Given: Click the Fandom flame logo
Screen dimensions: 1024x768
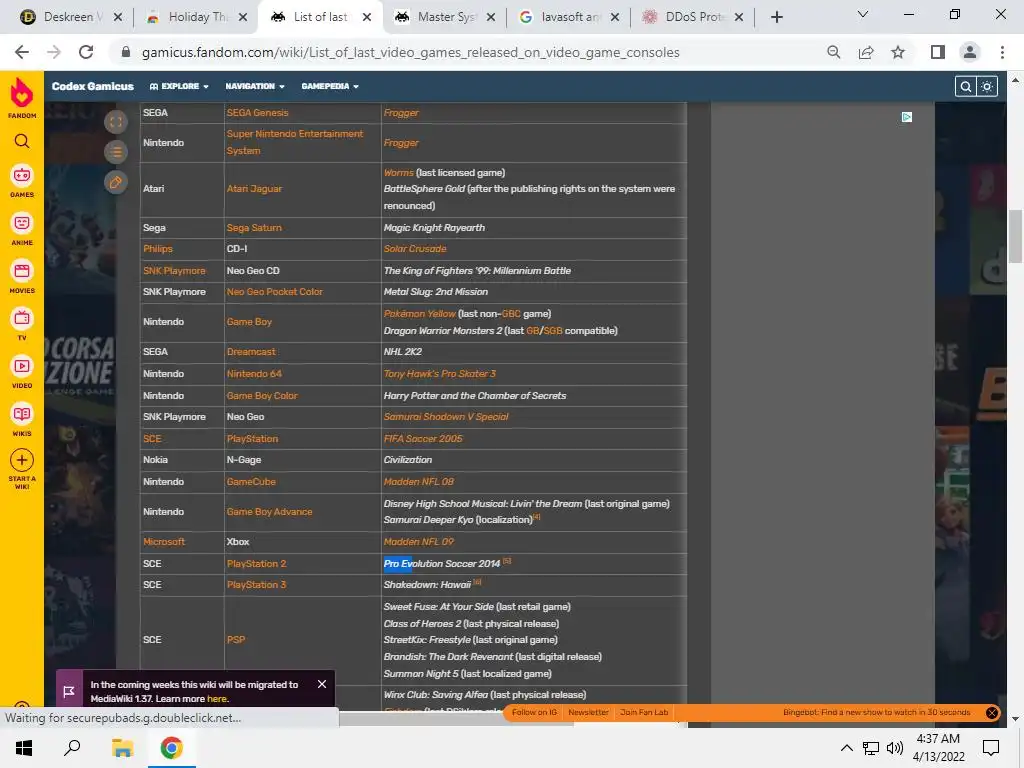Looking at the screenshot, I should (22, 93).
